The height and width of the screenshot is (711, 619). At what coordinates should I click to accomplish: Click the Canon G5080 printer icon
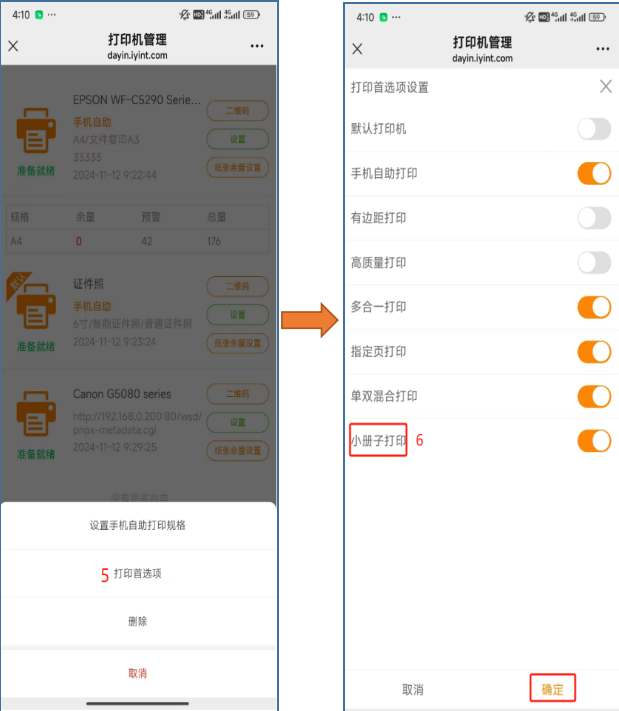[36, 414]
